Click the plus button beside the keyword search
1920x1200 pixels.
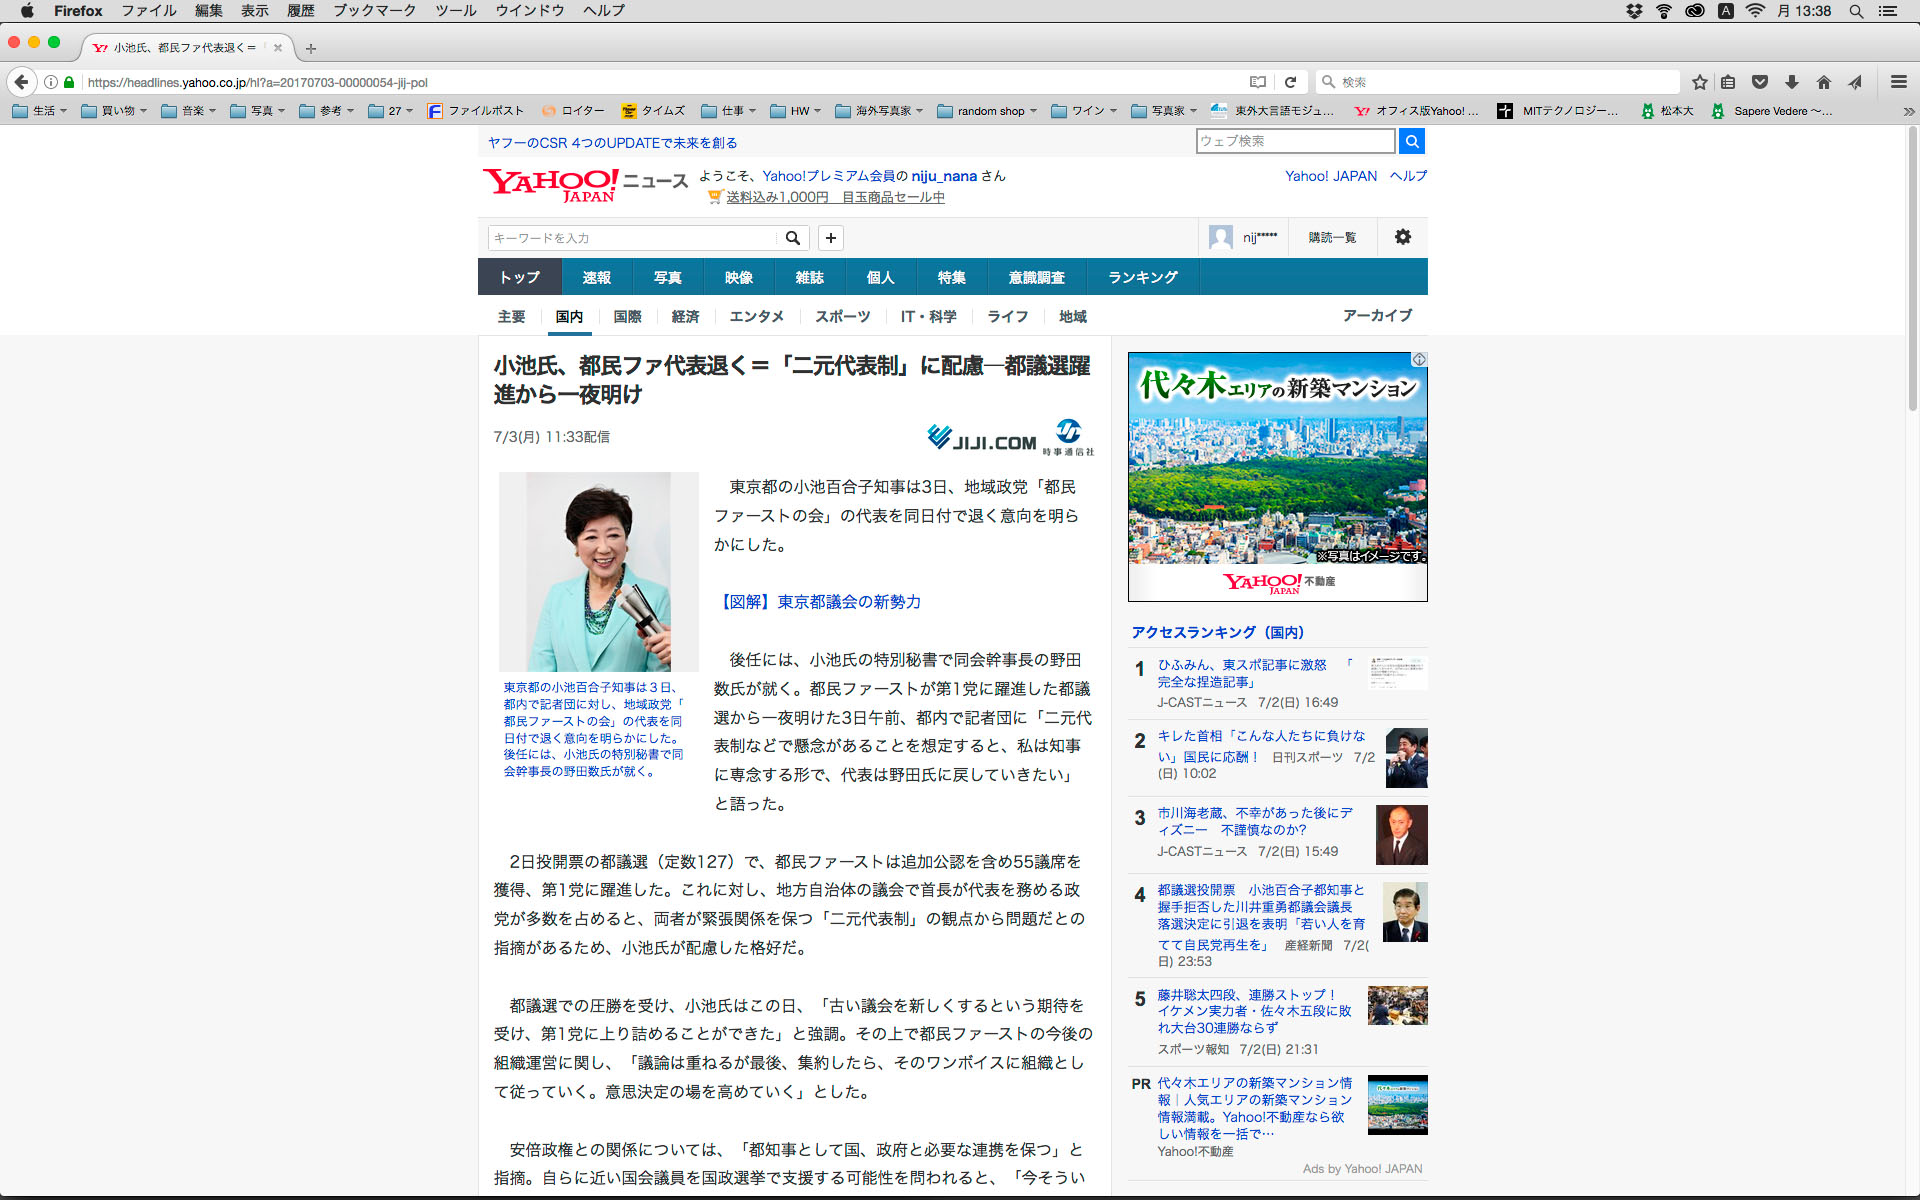(830, 238)
